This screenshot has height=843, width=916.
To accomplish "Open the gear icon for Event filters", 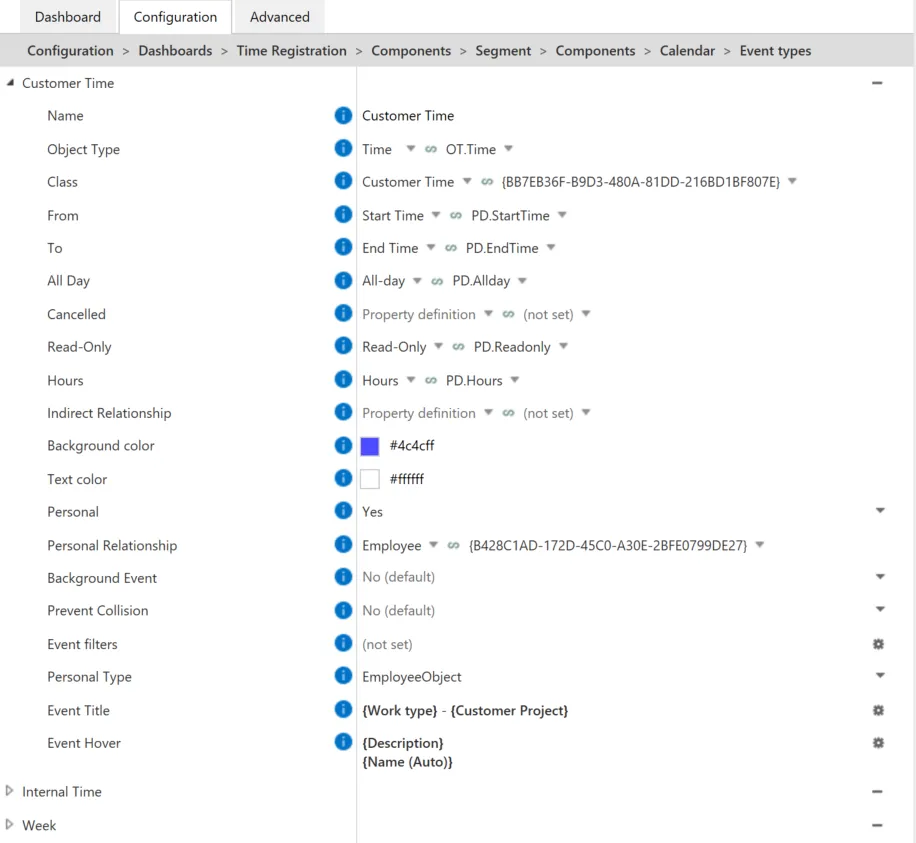I will (878, 644).
